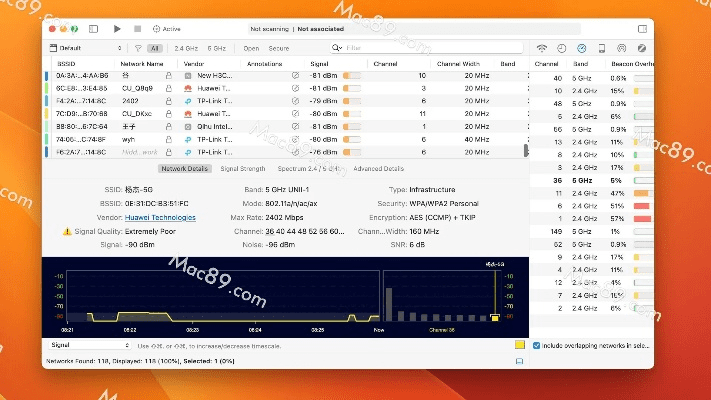Sort by Signal column header

click(319, 64)
